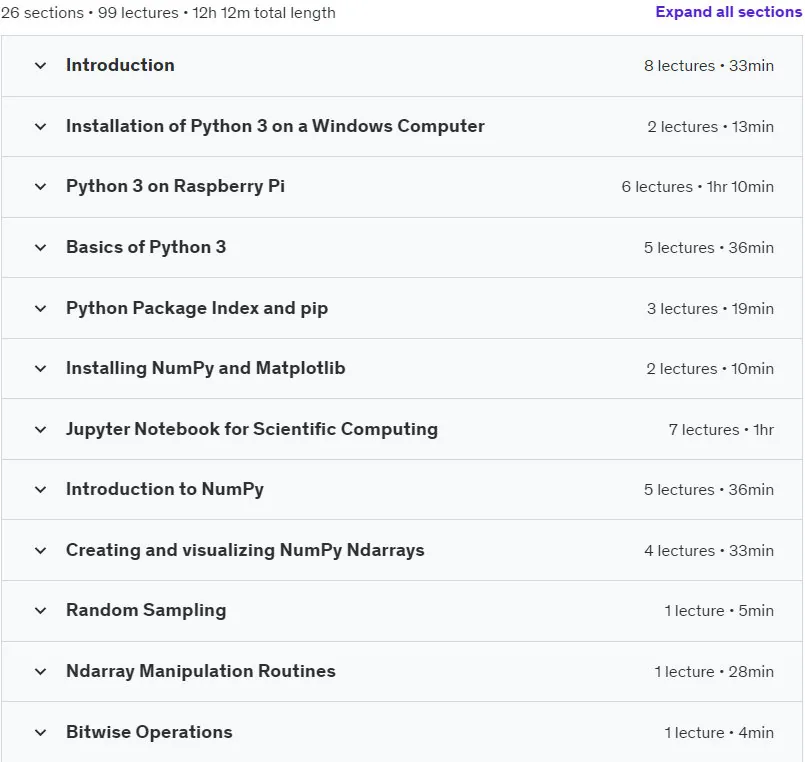Select Creating and visualizing NumPy Ndarrays title
The width and height of the screenshot is (805, 762).
click(x=245, y=550)
